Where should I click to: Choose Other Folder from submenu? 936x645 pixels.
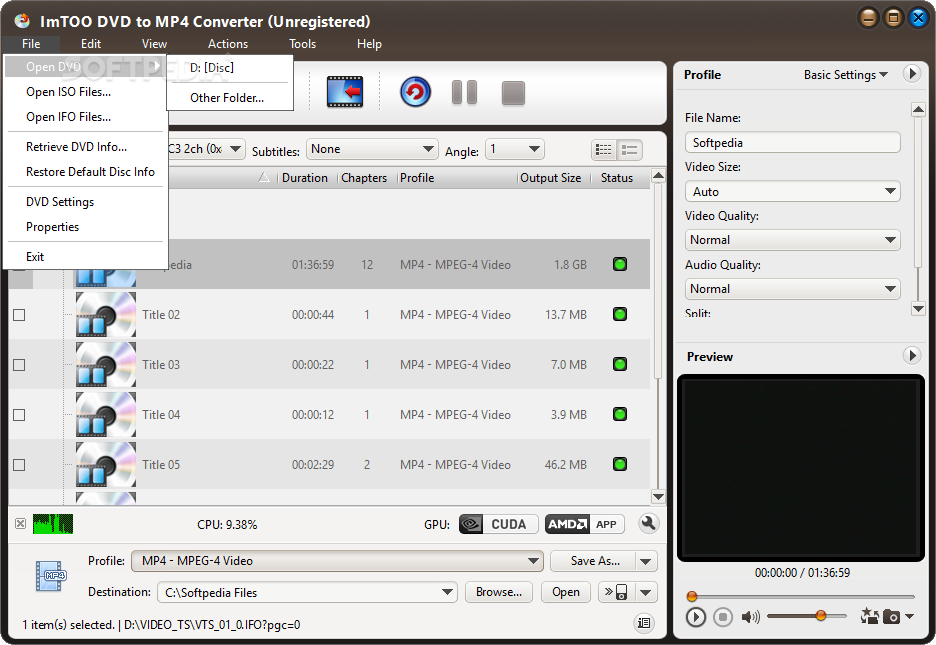point(230,98)
